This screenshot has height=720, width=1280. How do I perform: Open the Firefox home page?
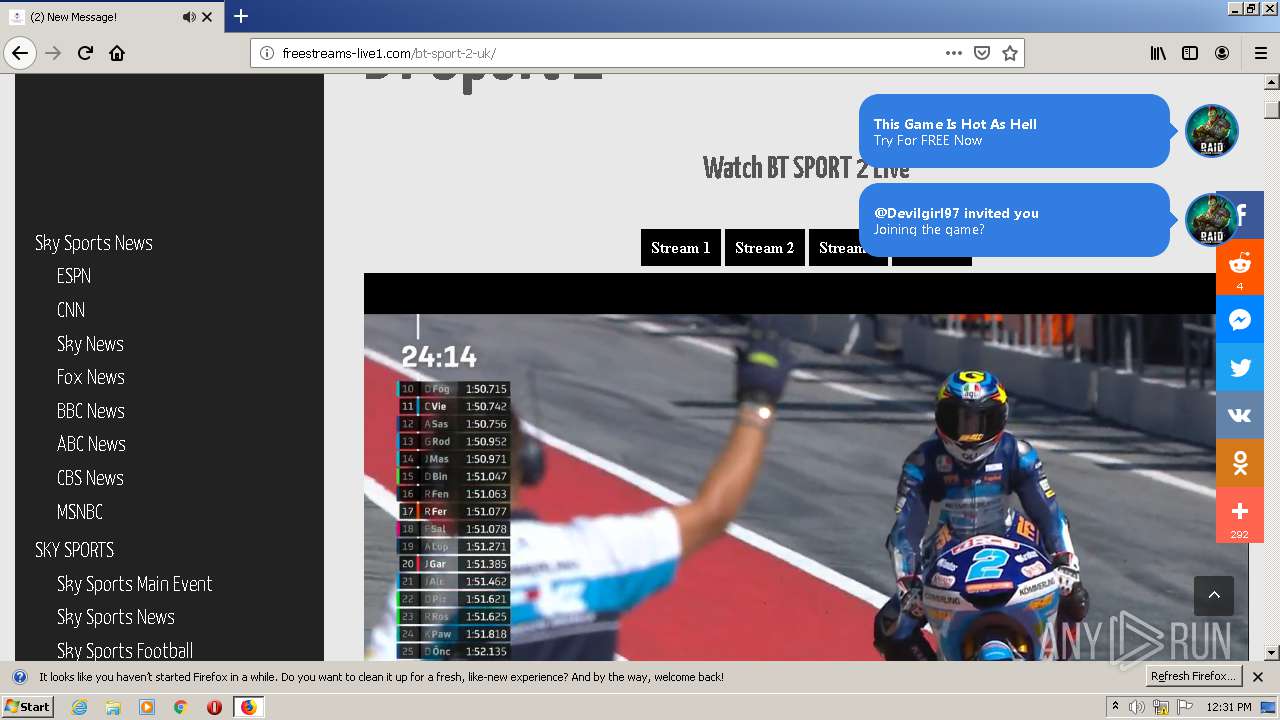click(117, 53)
